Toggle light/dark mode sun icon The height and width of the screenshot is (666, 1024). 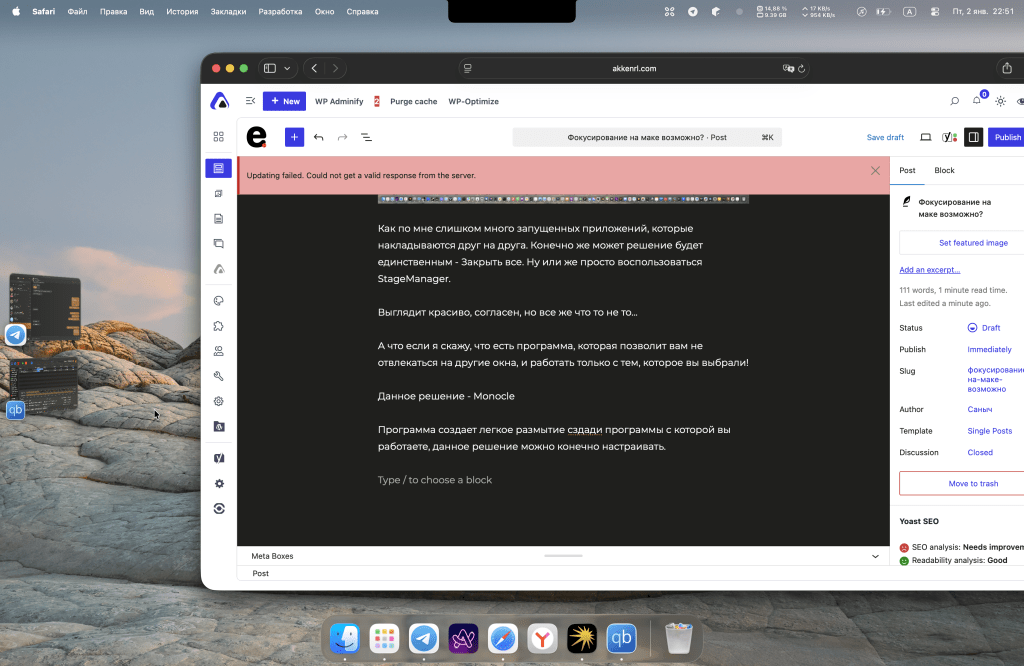pos(1000,101)
